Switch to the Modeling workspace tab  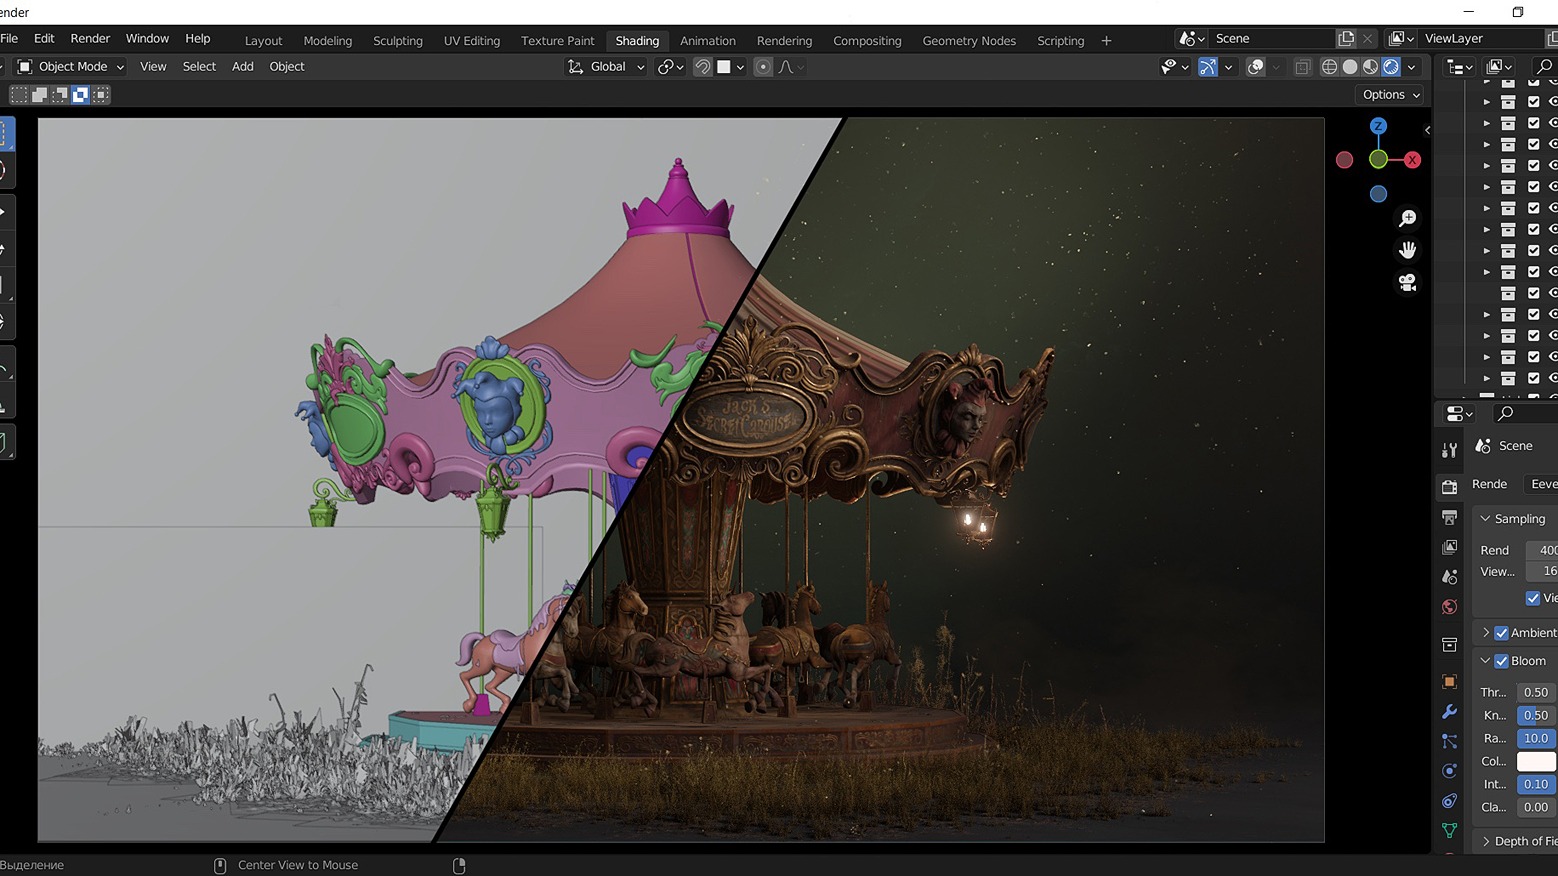click(328, 41)
